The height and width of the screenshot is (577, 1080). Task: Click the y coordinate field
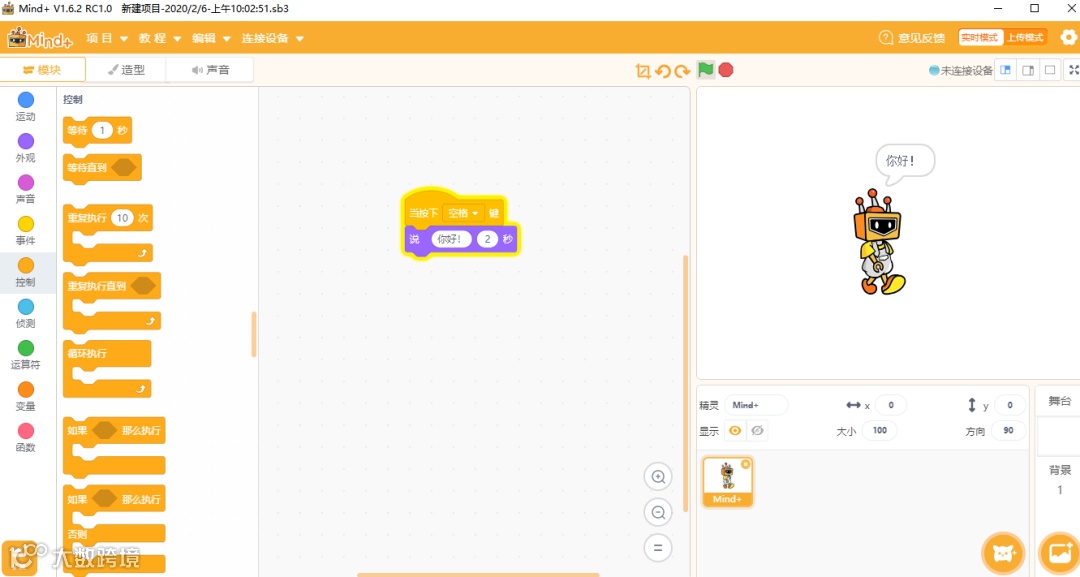(x=1010, y=405)
